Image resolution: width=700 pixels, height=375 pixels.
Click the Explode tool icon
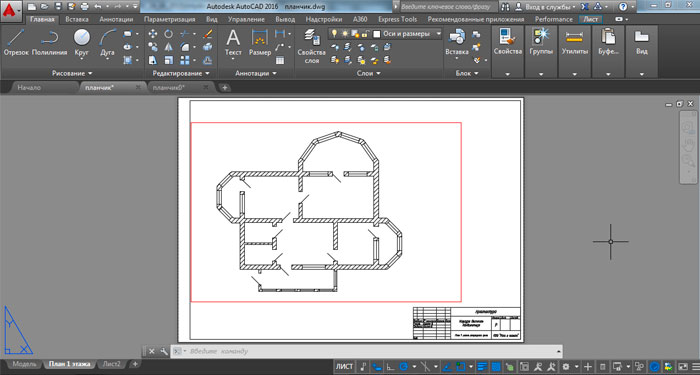click(208, 47)
